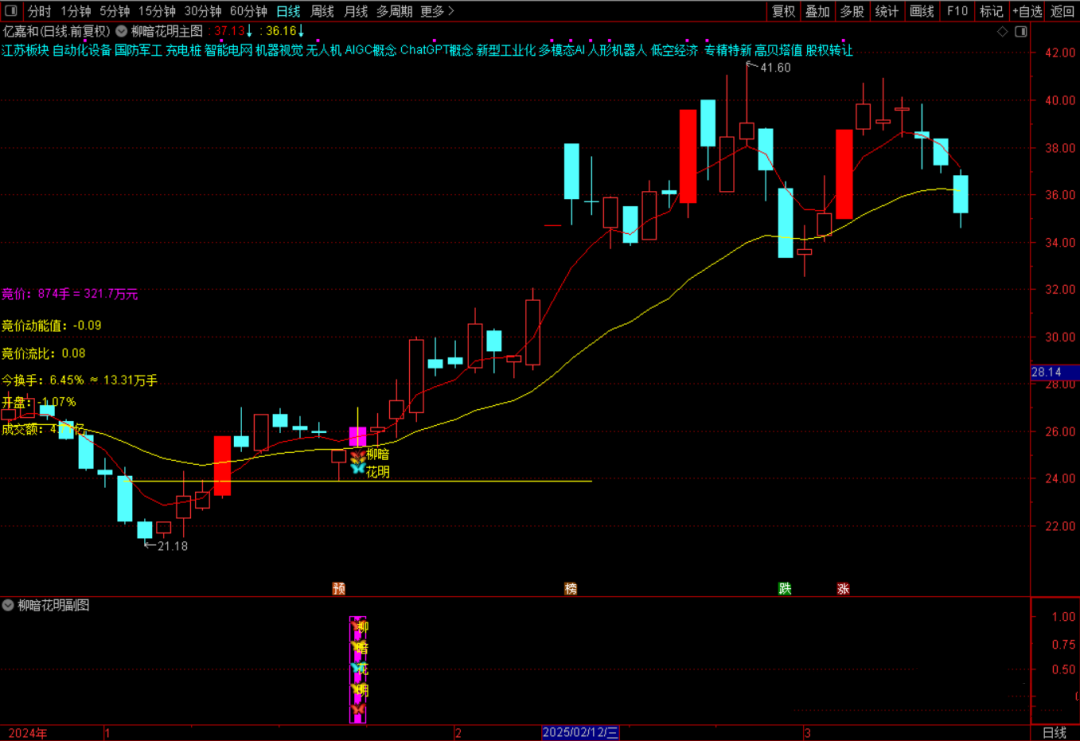Switch to 分时 view
This screenshot has height=741, width=1080.
[39, 11]
